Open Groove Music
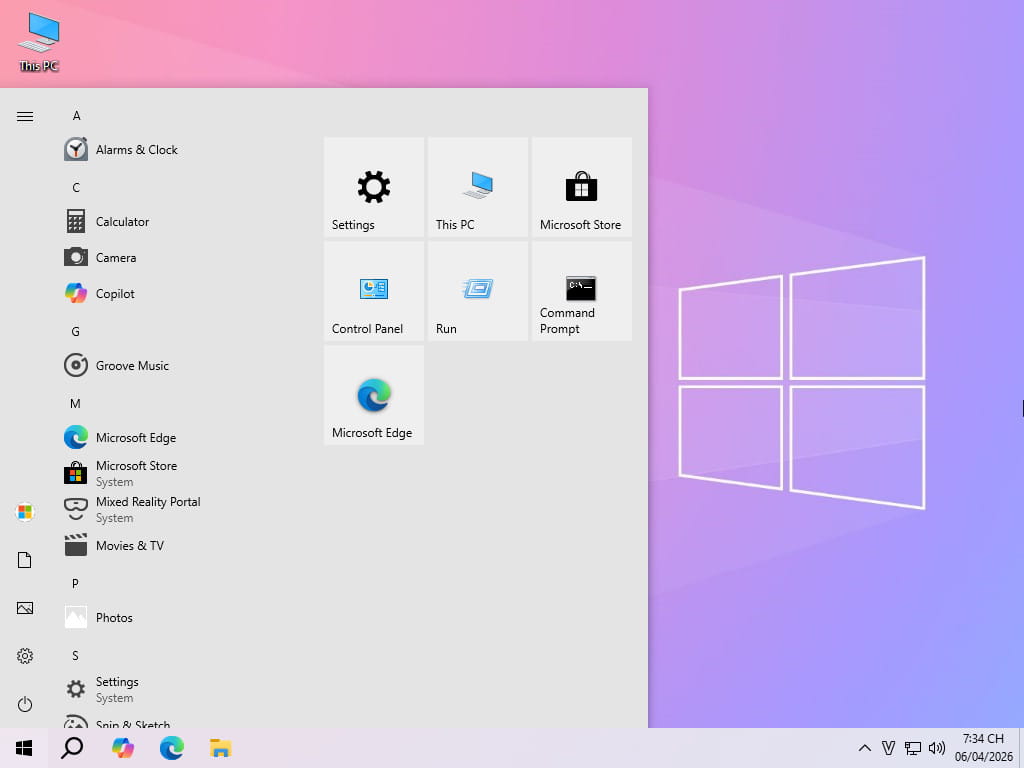This screenshot has width=1024, height=768. pyautogui.click(x=176, y=365)
